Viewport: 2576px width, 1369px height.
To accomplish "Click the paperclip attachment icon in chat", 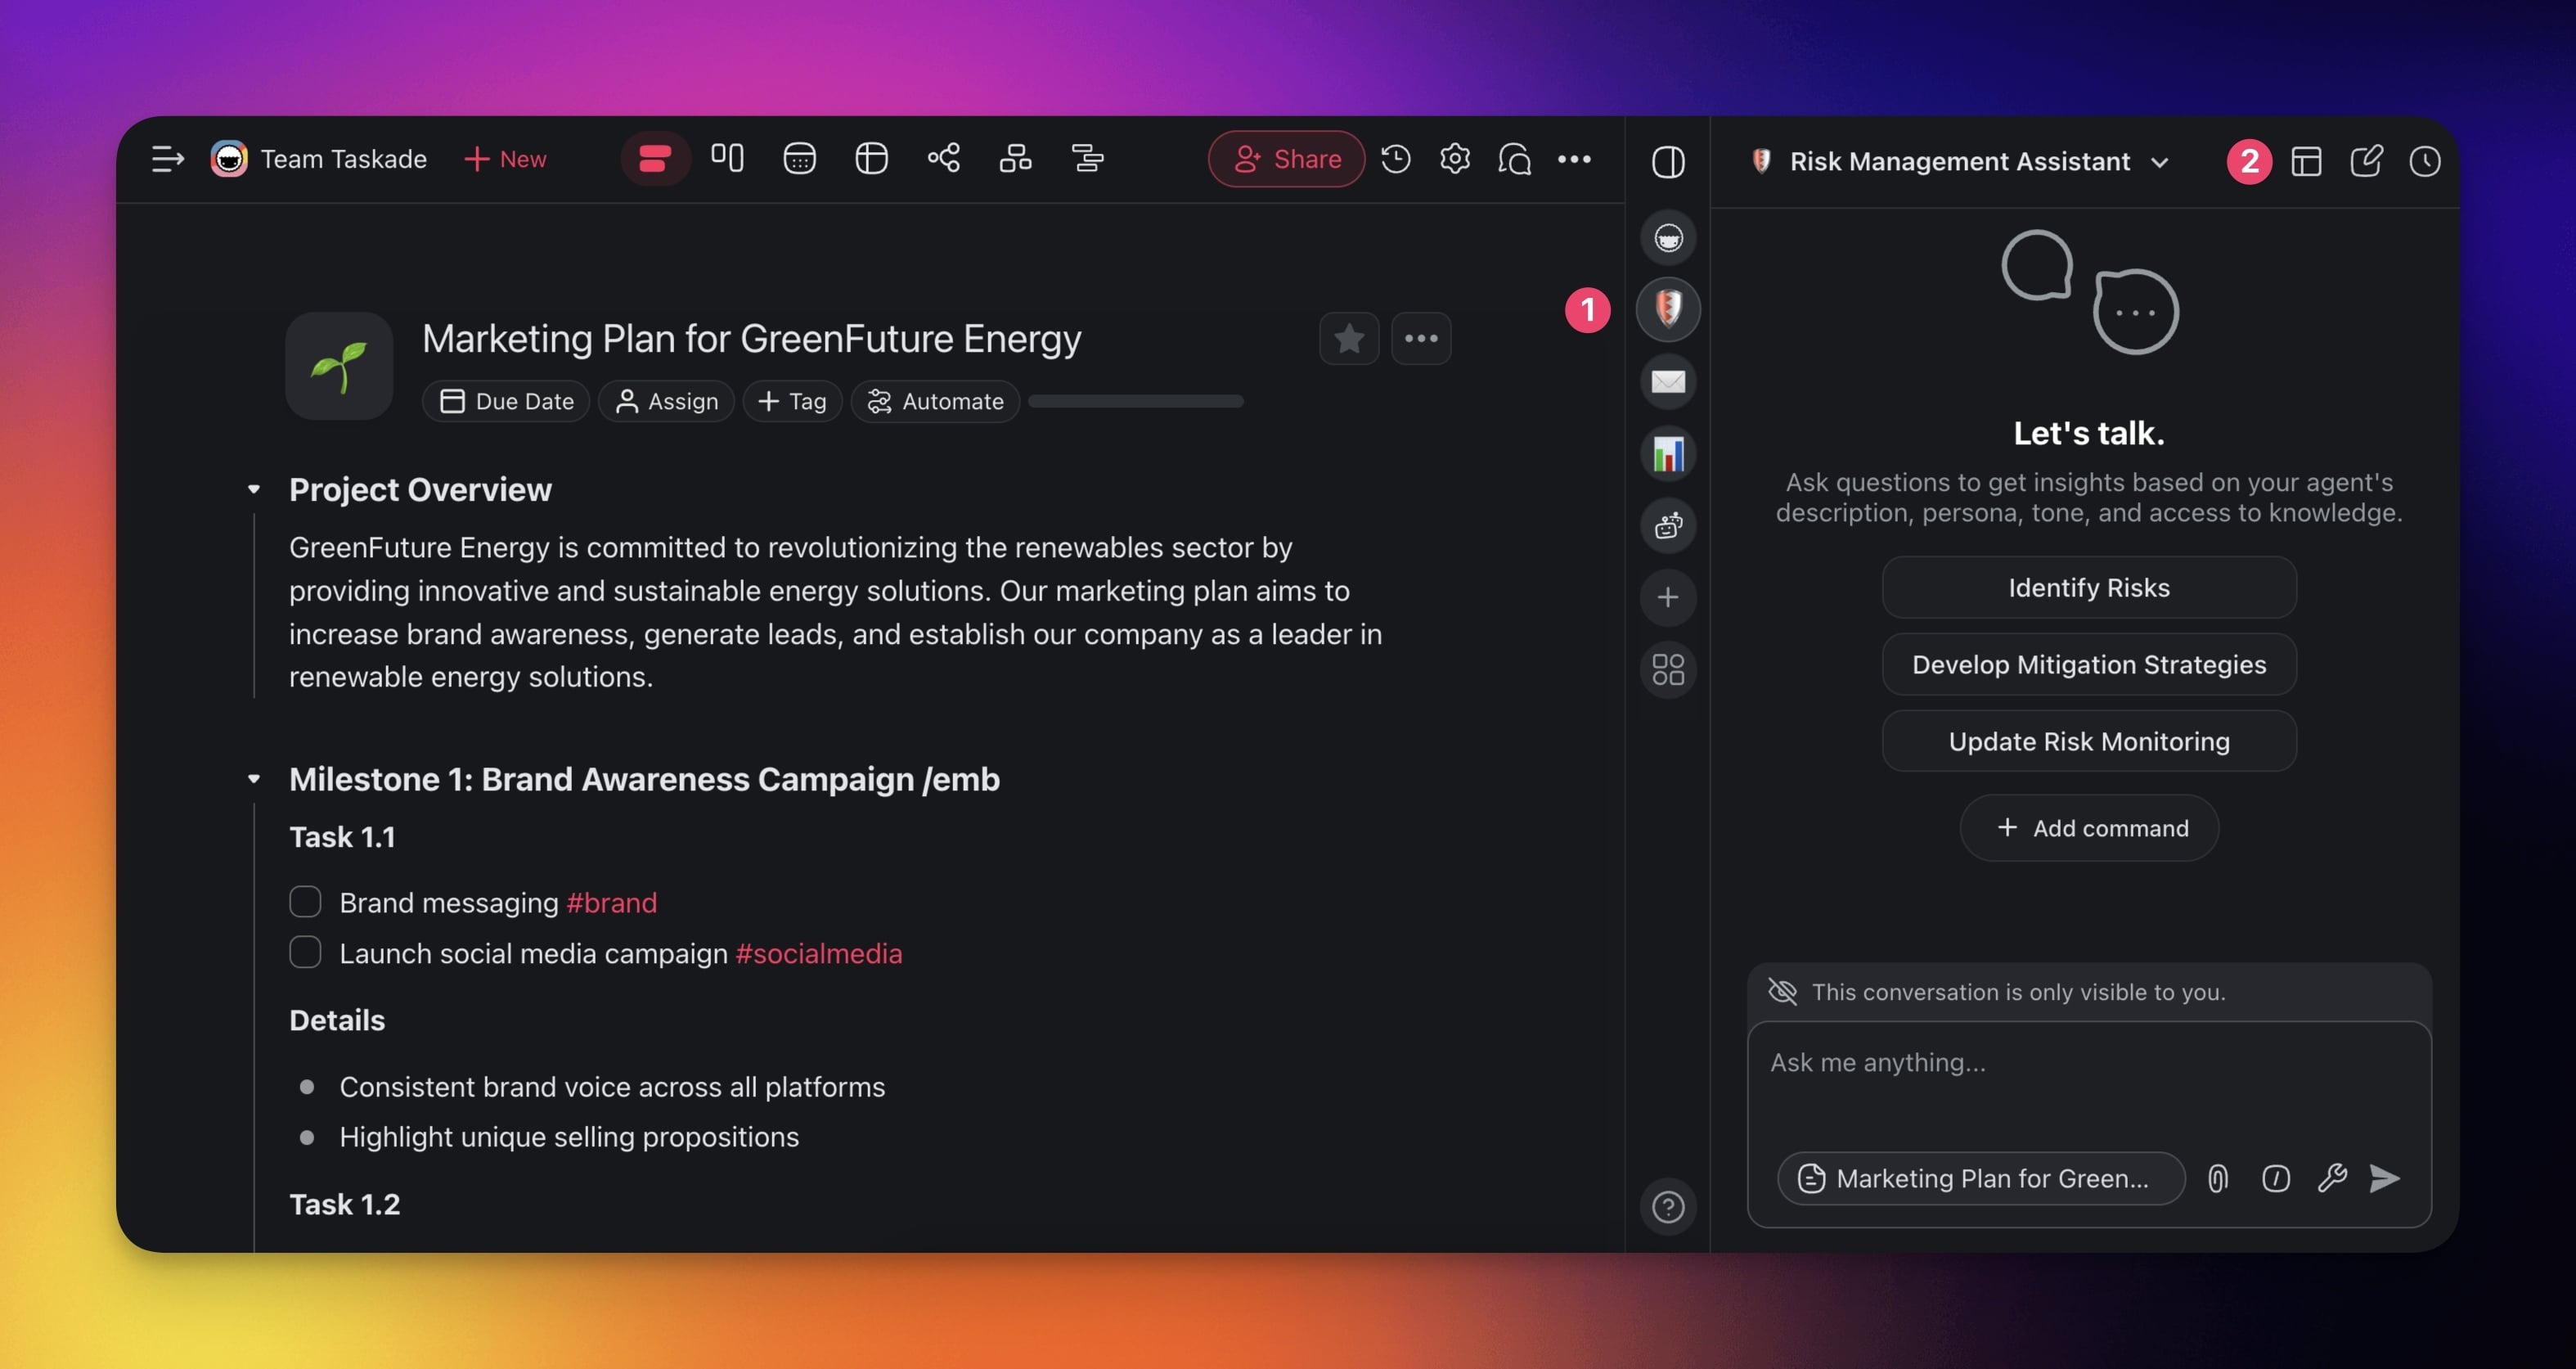I will 2217,1178.
